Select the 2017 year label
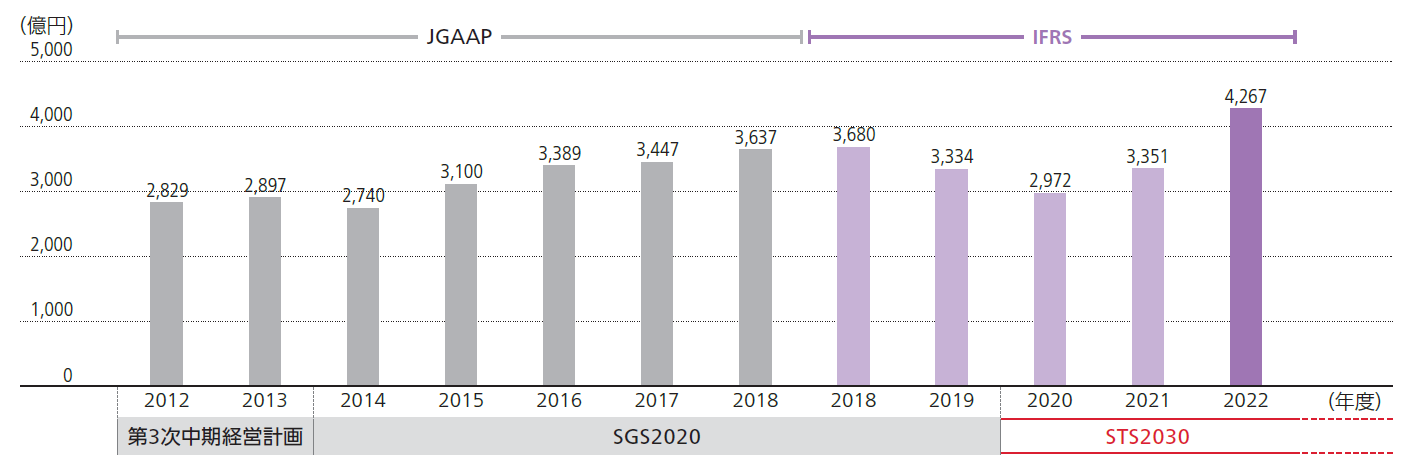Screen dimensions: 1410x466 tap(657, 401)
